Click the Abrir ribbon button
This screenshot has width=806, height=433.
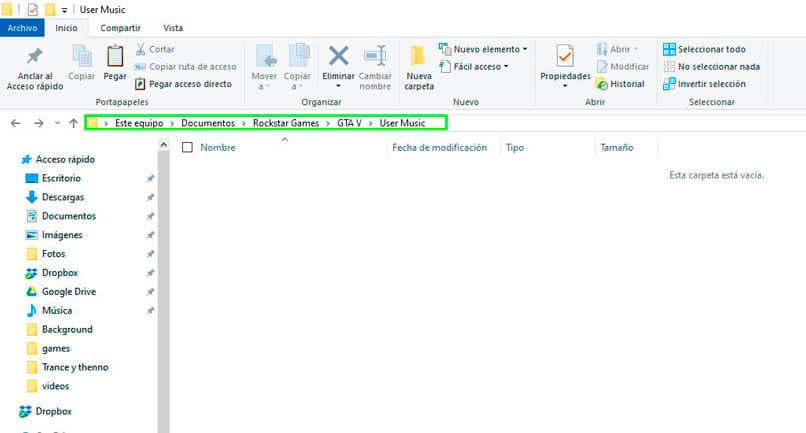pyautogui.click(x=617, y=49)
